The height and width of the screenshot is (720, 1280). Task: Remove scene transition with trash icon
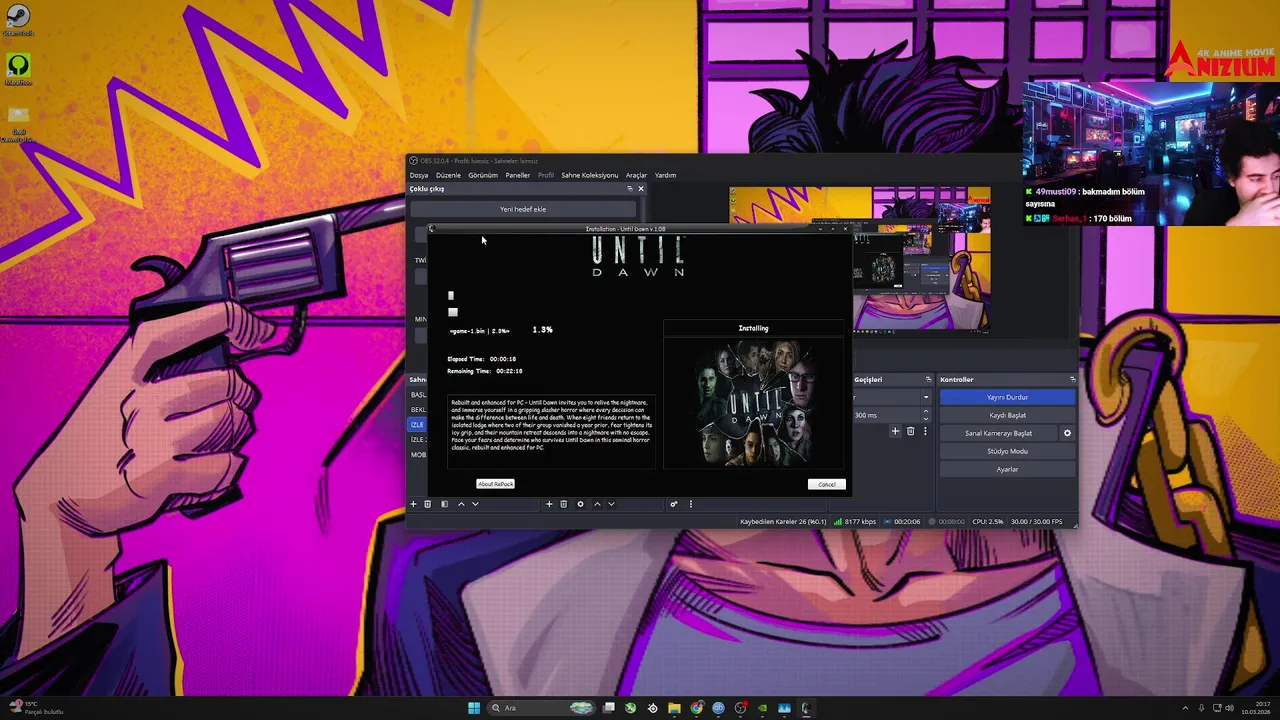(910, 431)
